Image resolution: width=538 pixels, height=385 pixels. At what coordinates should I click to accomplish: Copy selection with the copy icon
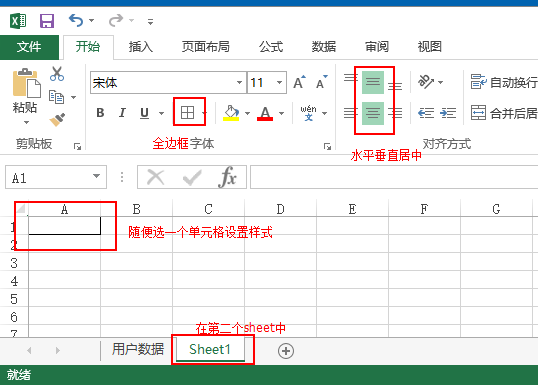click(56, 97)
